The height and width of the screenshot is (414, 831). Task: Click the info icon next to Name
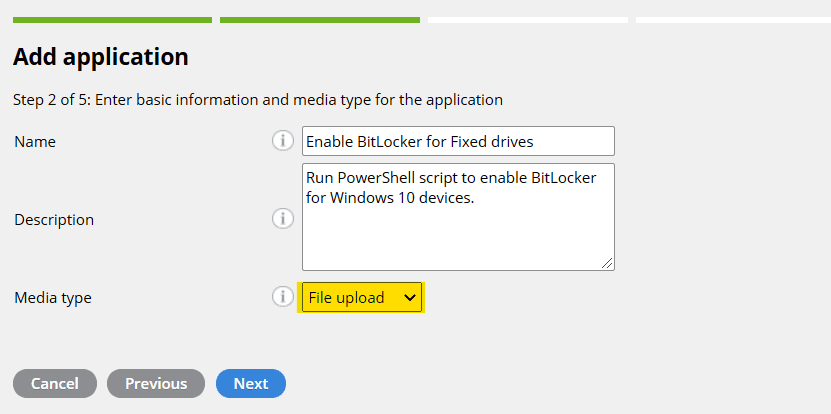[x=282, y=141]
